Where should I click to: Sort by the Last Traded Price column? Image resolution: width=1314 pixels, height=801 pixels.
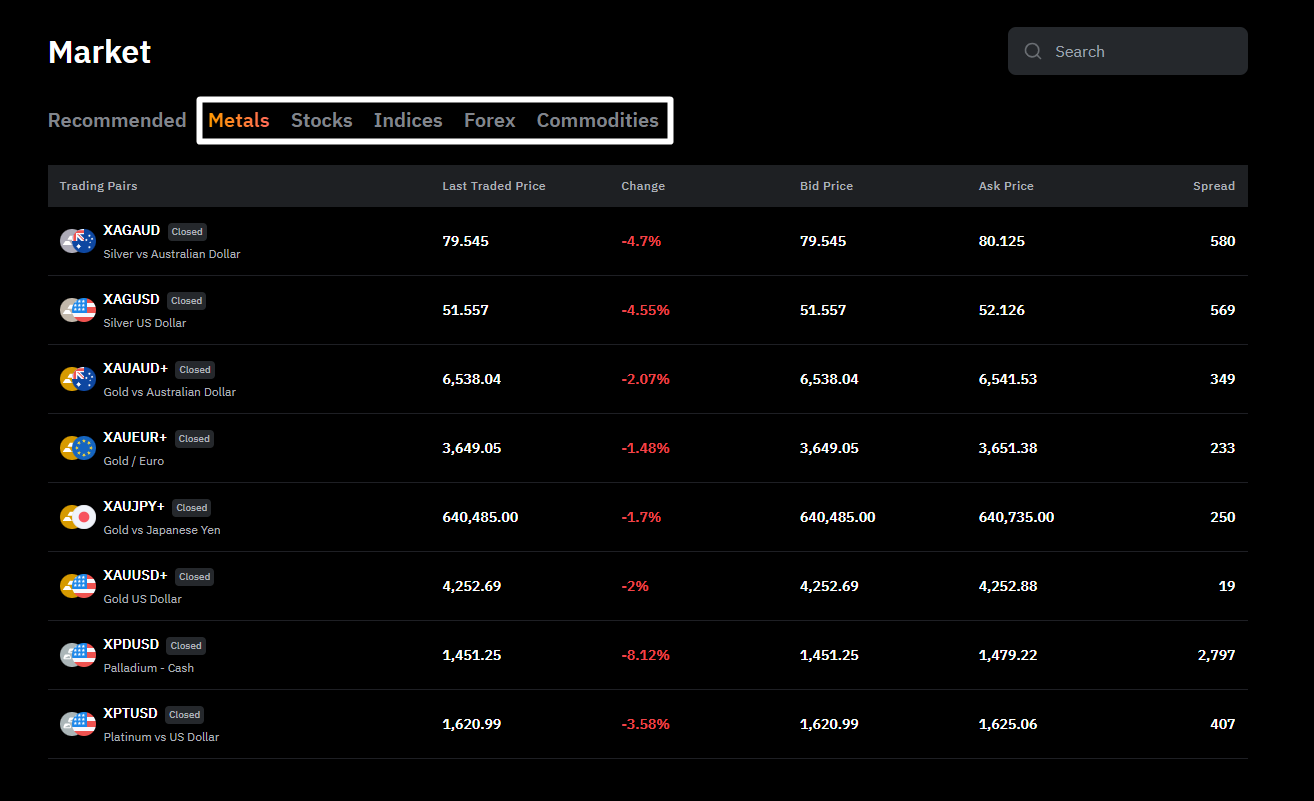(x=494, y=186)
